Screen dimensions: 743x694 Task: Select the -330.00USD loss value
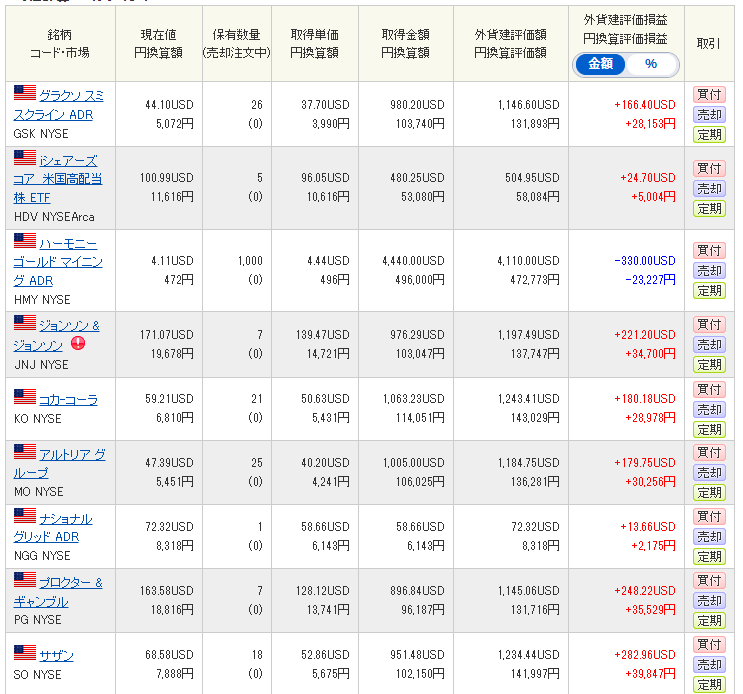[644, 261]
